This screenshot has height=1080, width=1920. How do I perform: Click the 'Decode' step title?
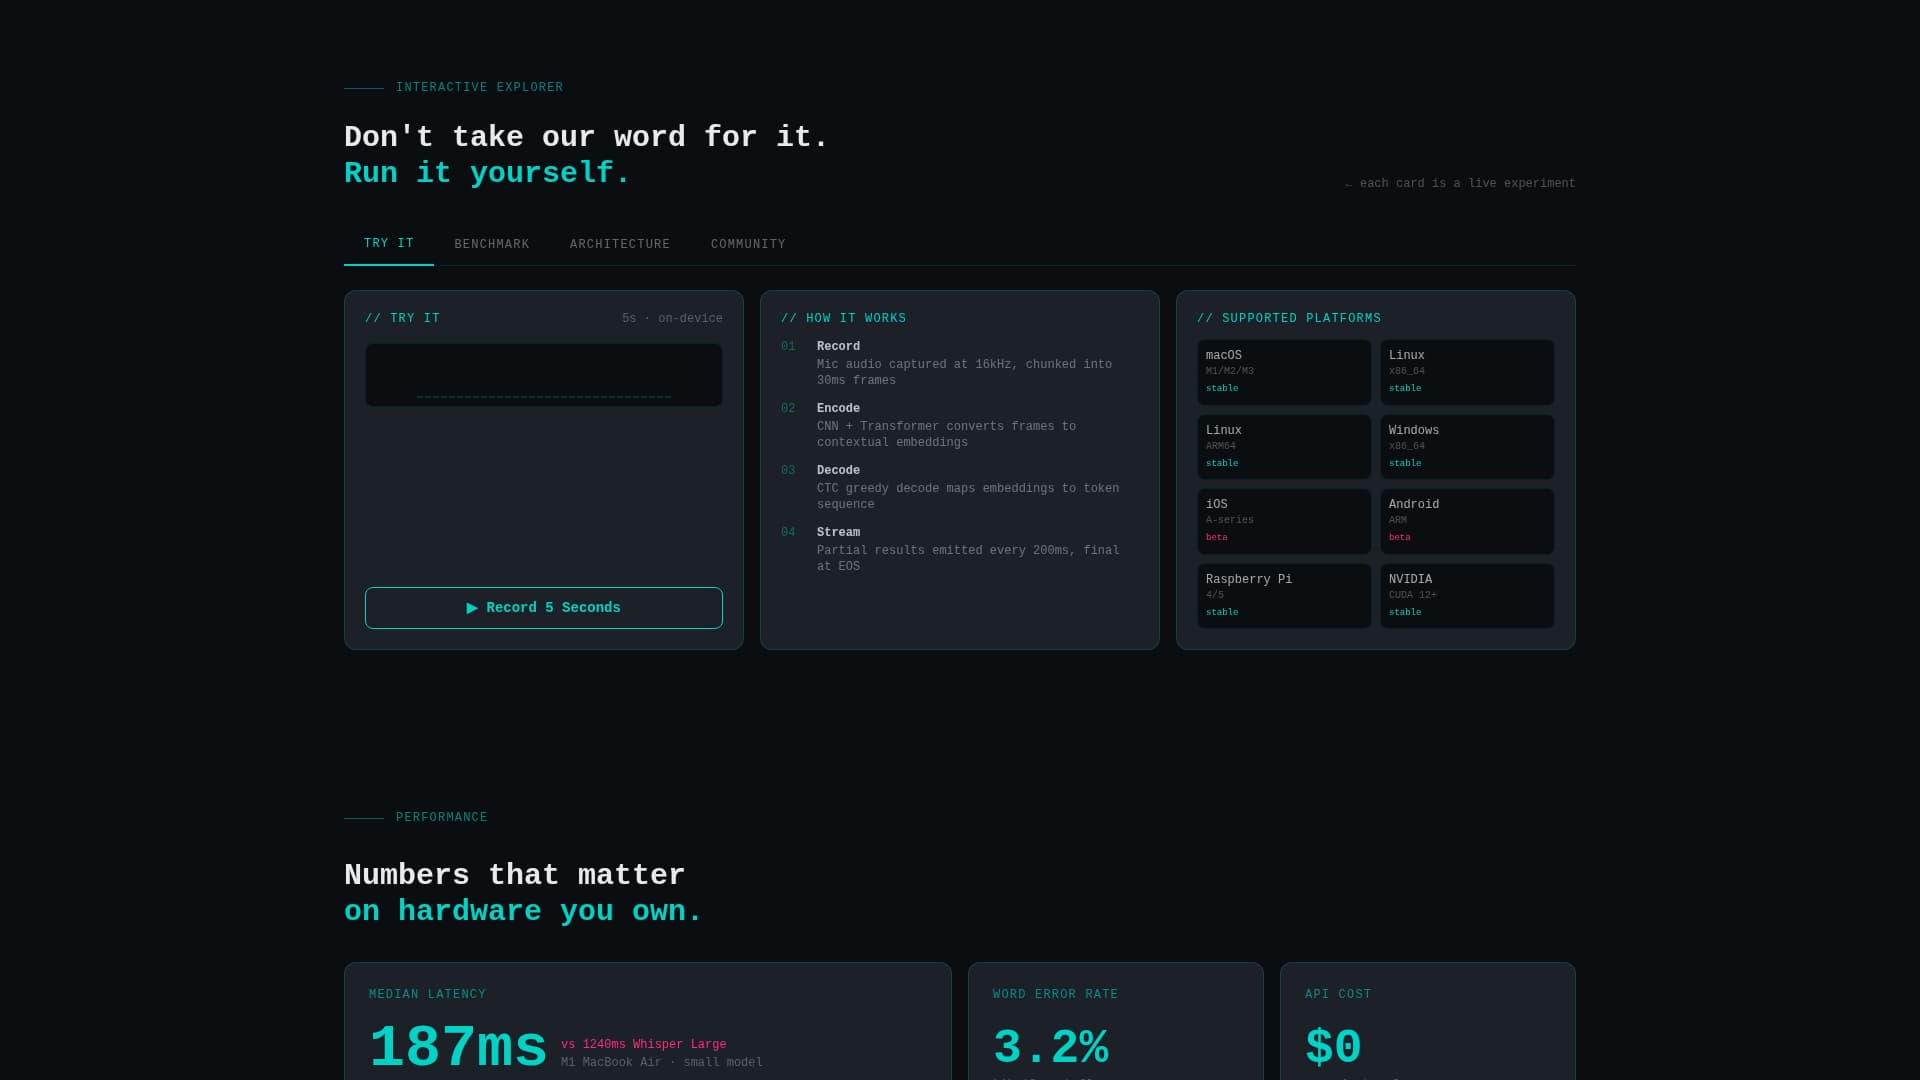[838, 471]
